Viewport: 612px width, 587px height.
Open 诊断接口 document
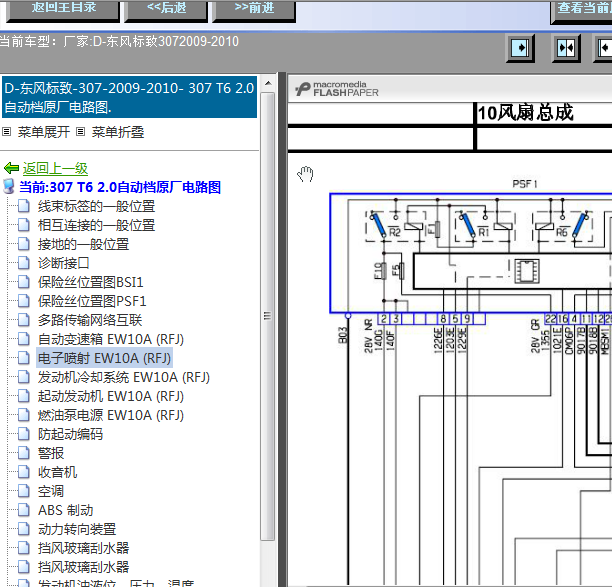point(63,263)
